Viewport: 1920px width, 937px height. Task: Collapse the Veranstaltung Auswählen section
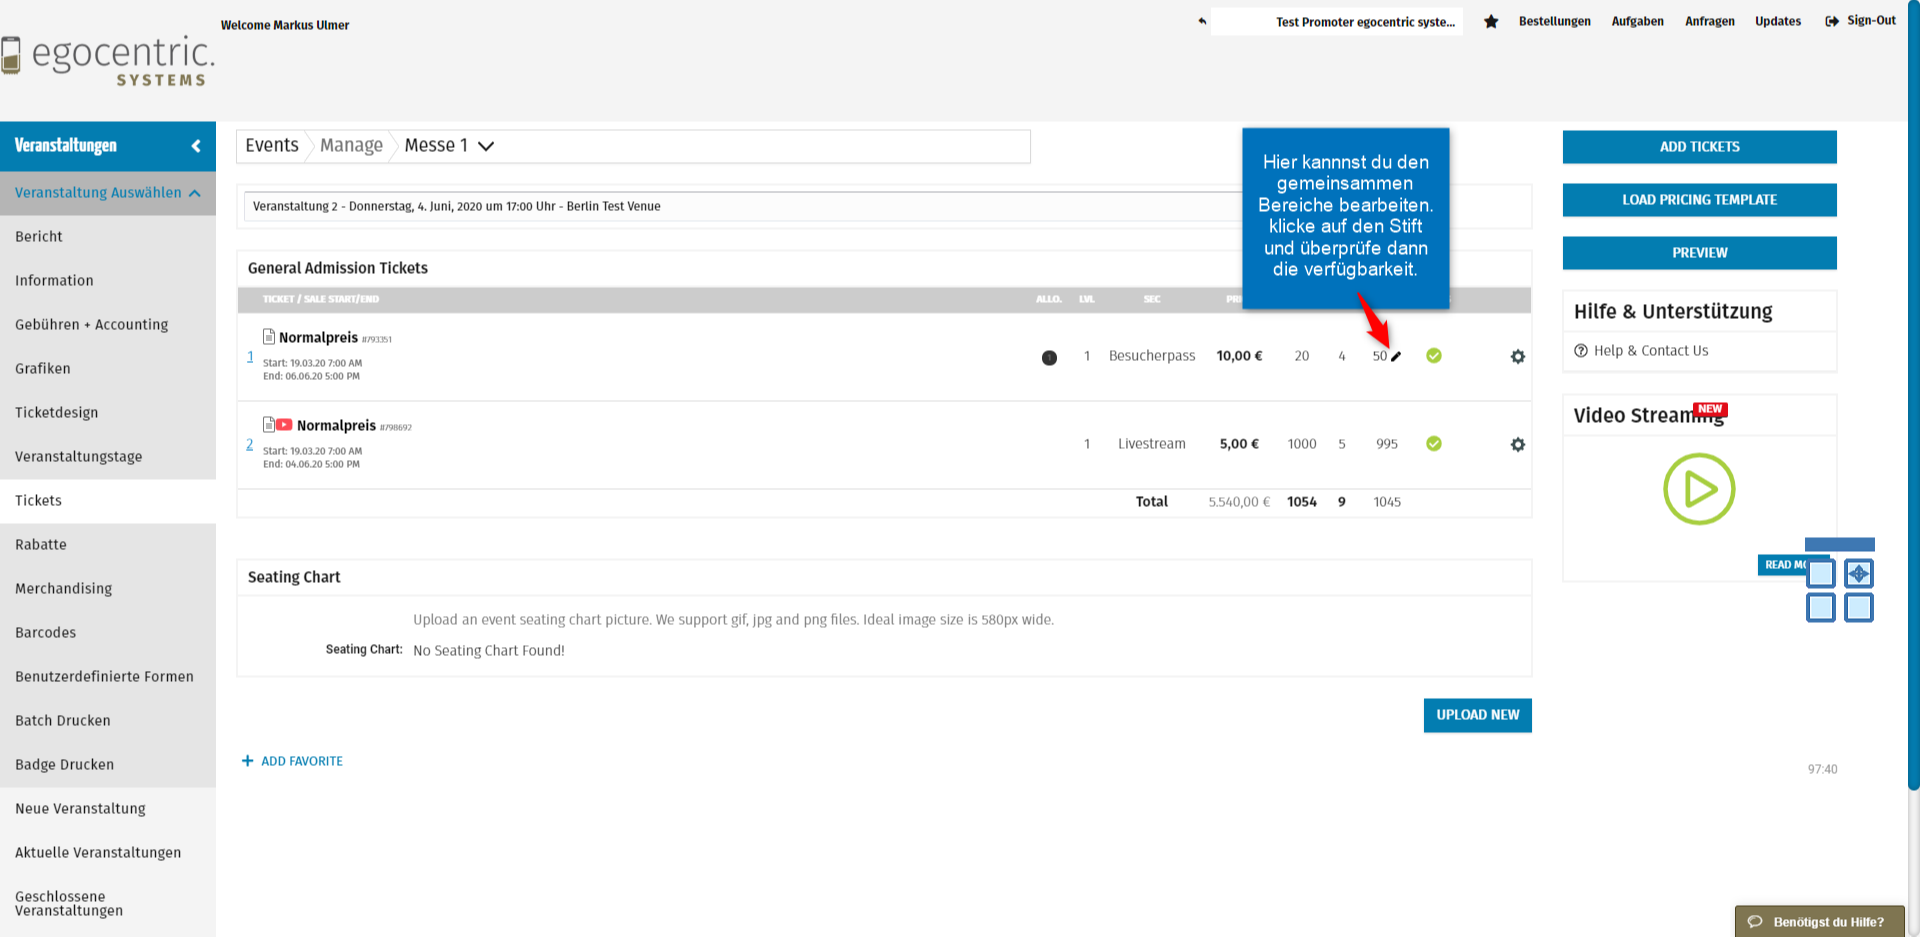pos(195,193)
